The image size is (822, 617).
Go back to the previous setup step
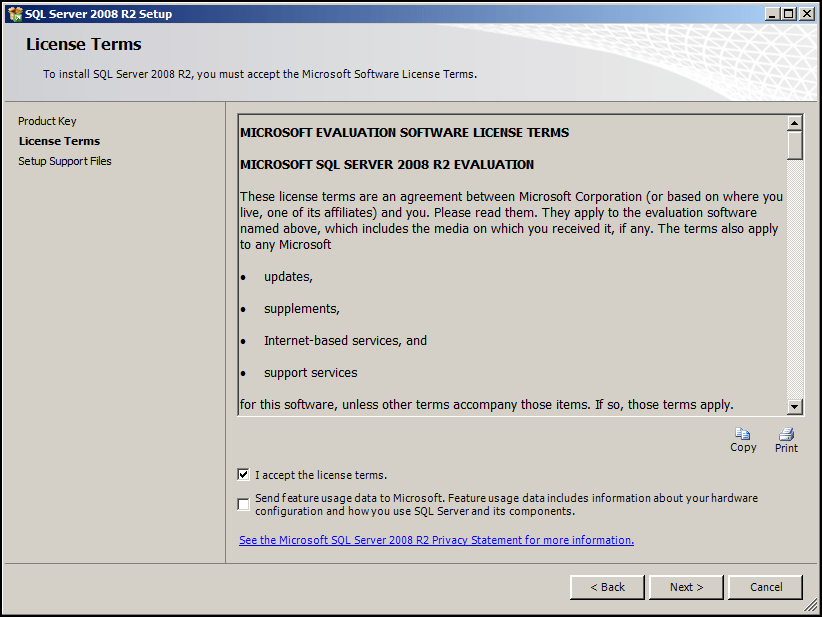[x=607, y=587]
